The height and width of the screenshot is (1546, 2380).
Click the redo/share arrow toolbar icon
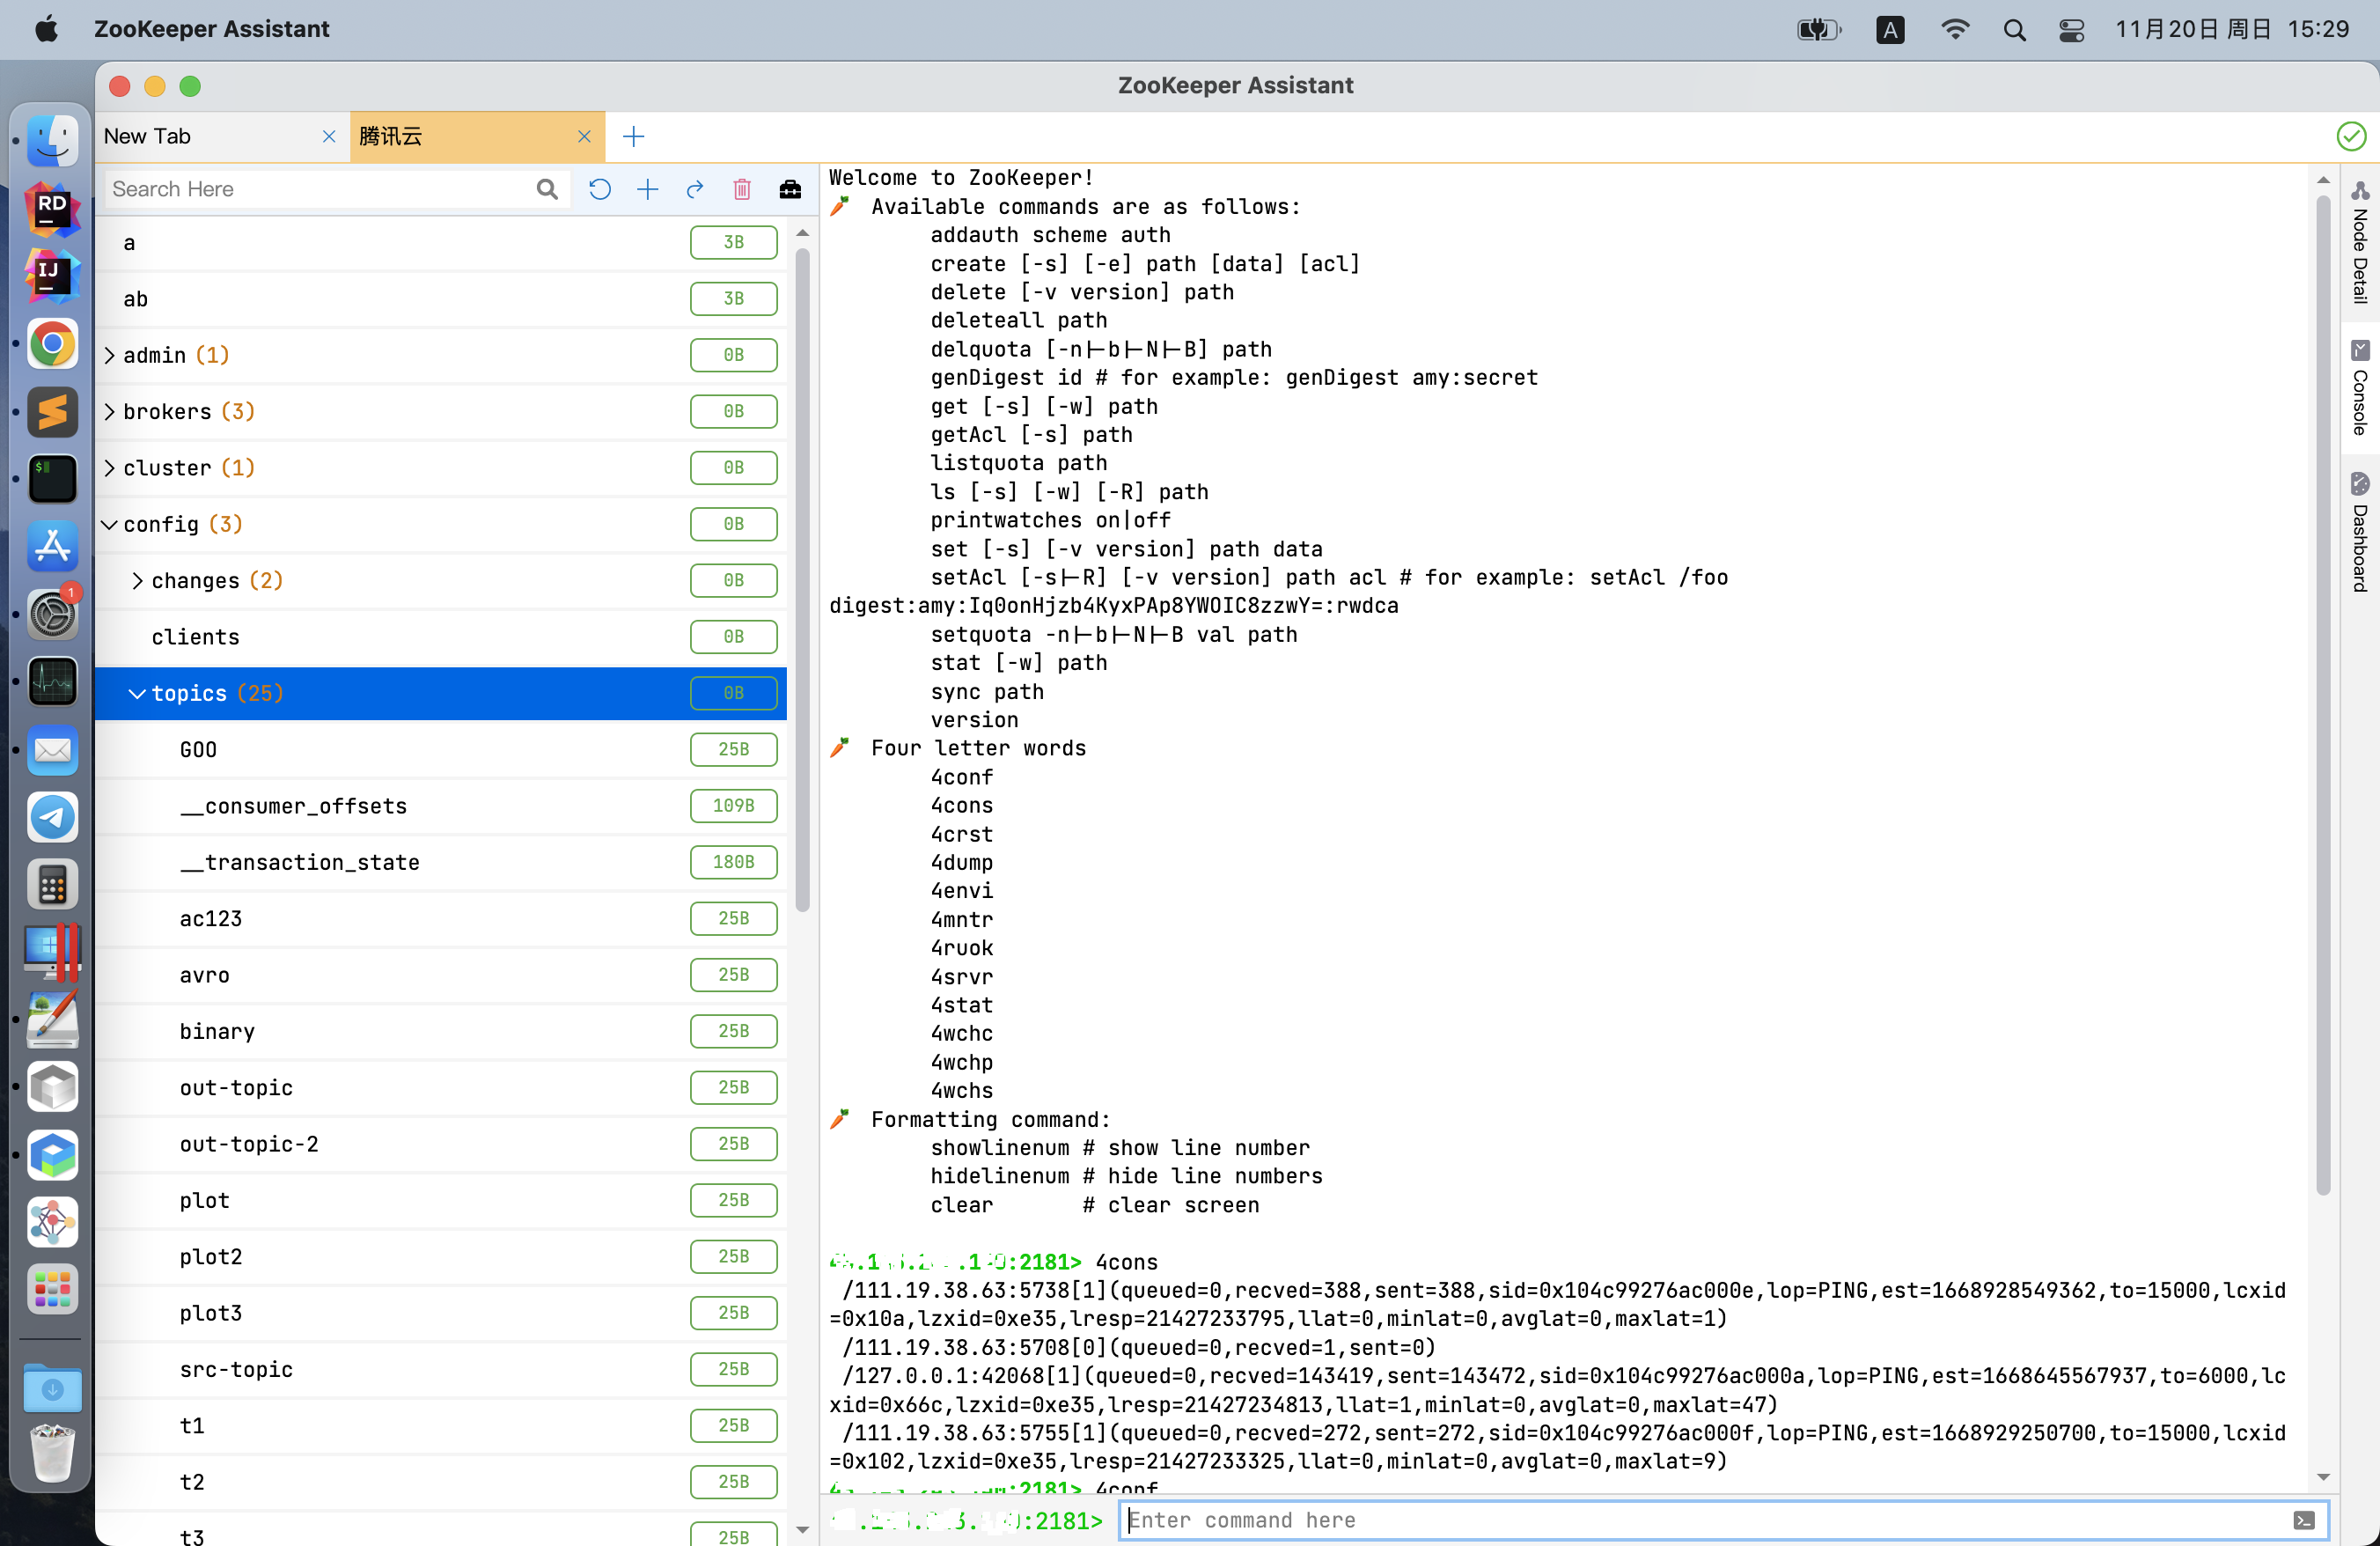(x=695, y=189)
